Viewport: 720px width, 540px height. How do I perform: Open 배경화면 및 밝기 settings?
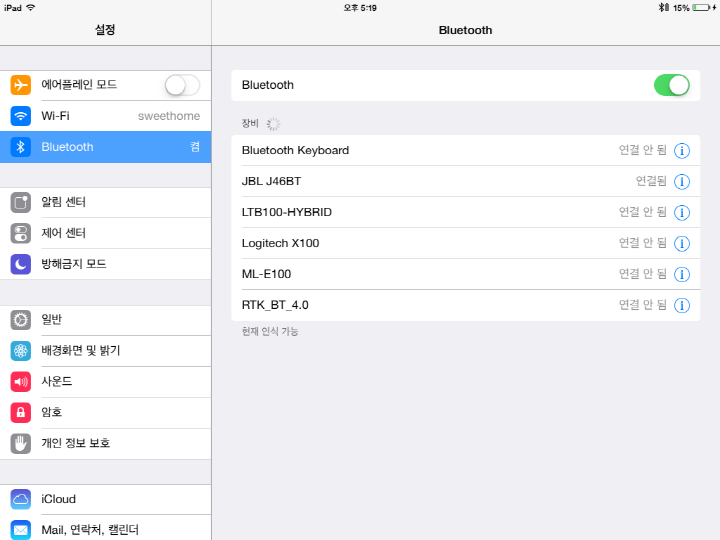pyautogui.click(x=106, y=351)
